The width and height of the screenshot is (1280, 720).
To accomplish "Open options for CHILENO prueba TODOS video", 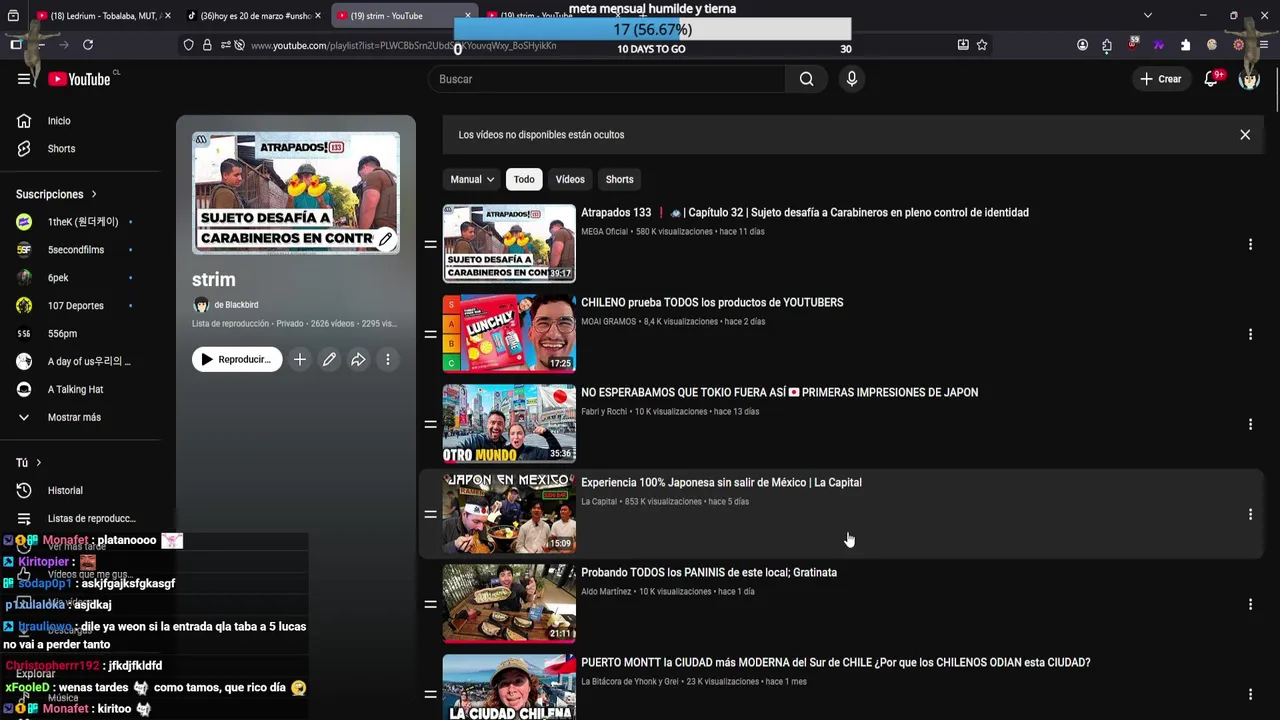I will click(1250, 334).
